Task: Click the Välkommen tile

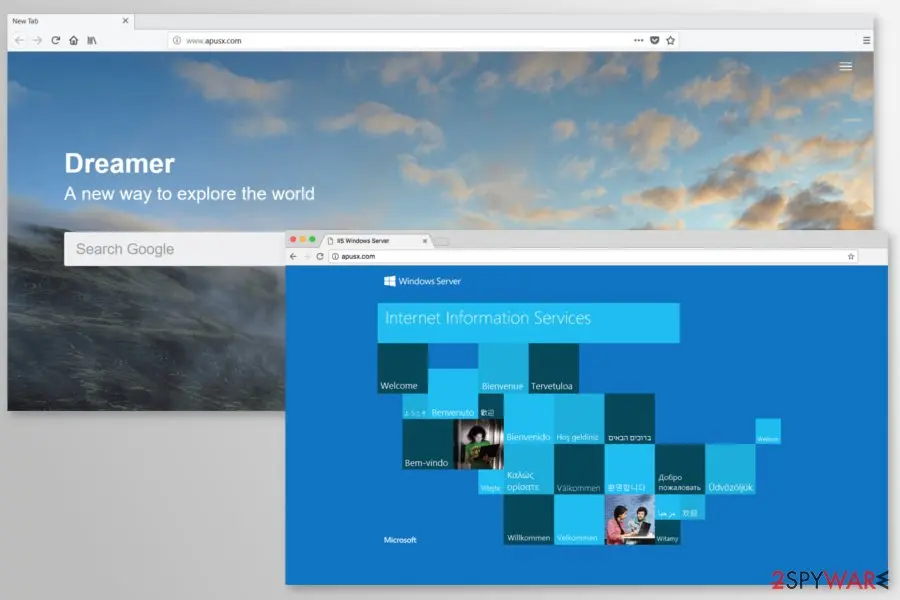Action: pyautogui.click(x=579, y=469)
